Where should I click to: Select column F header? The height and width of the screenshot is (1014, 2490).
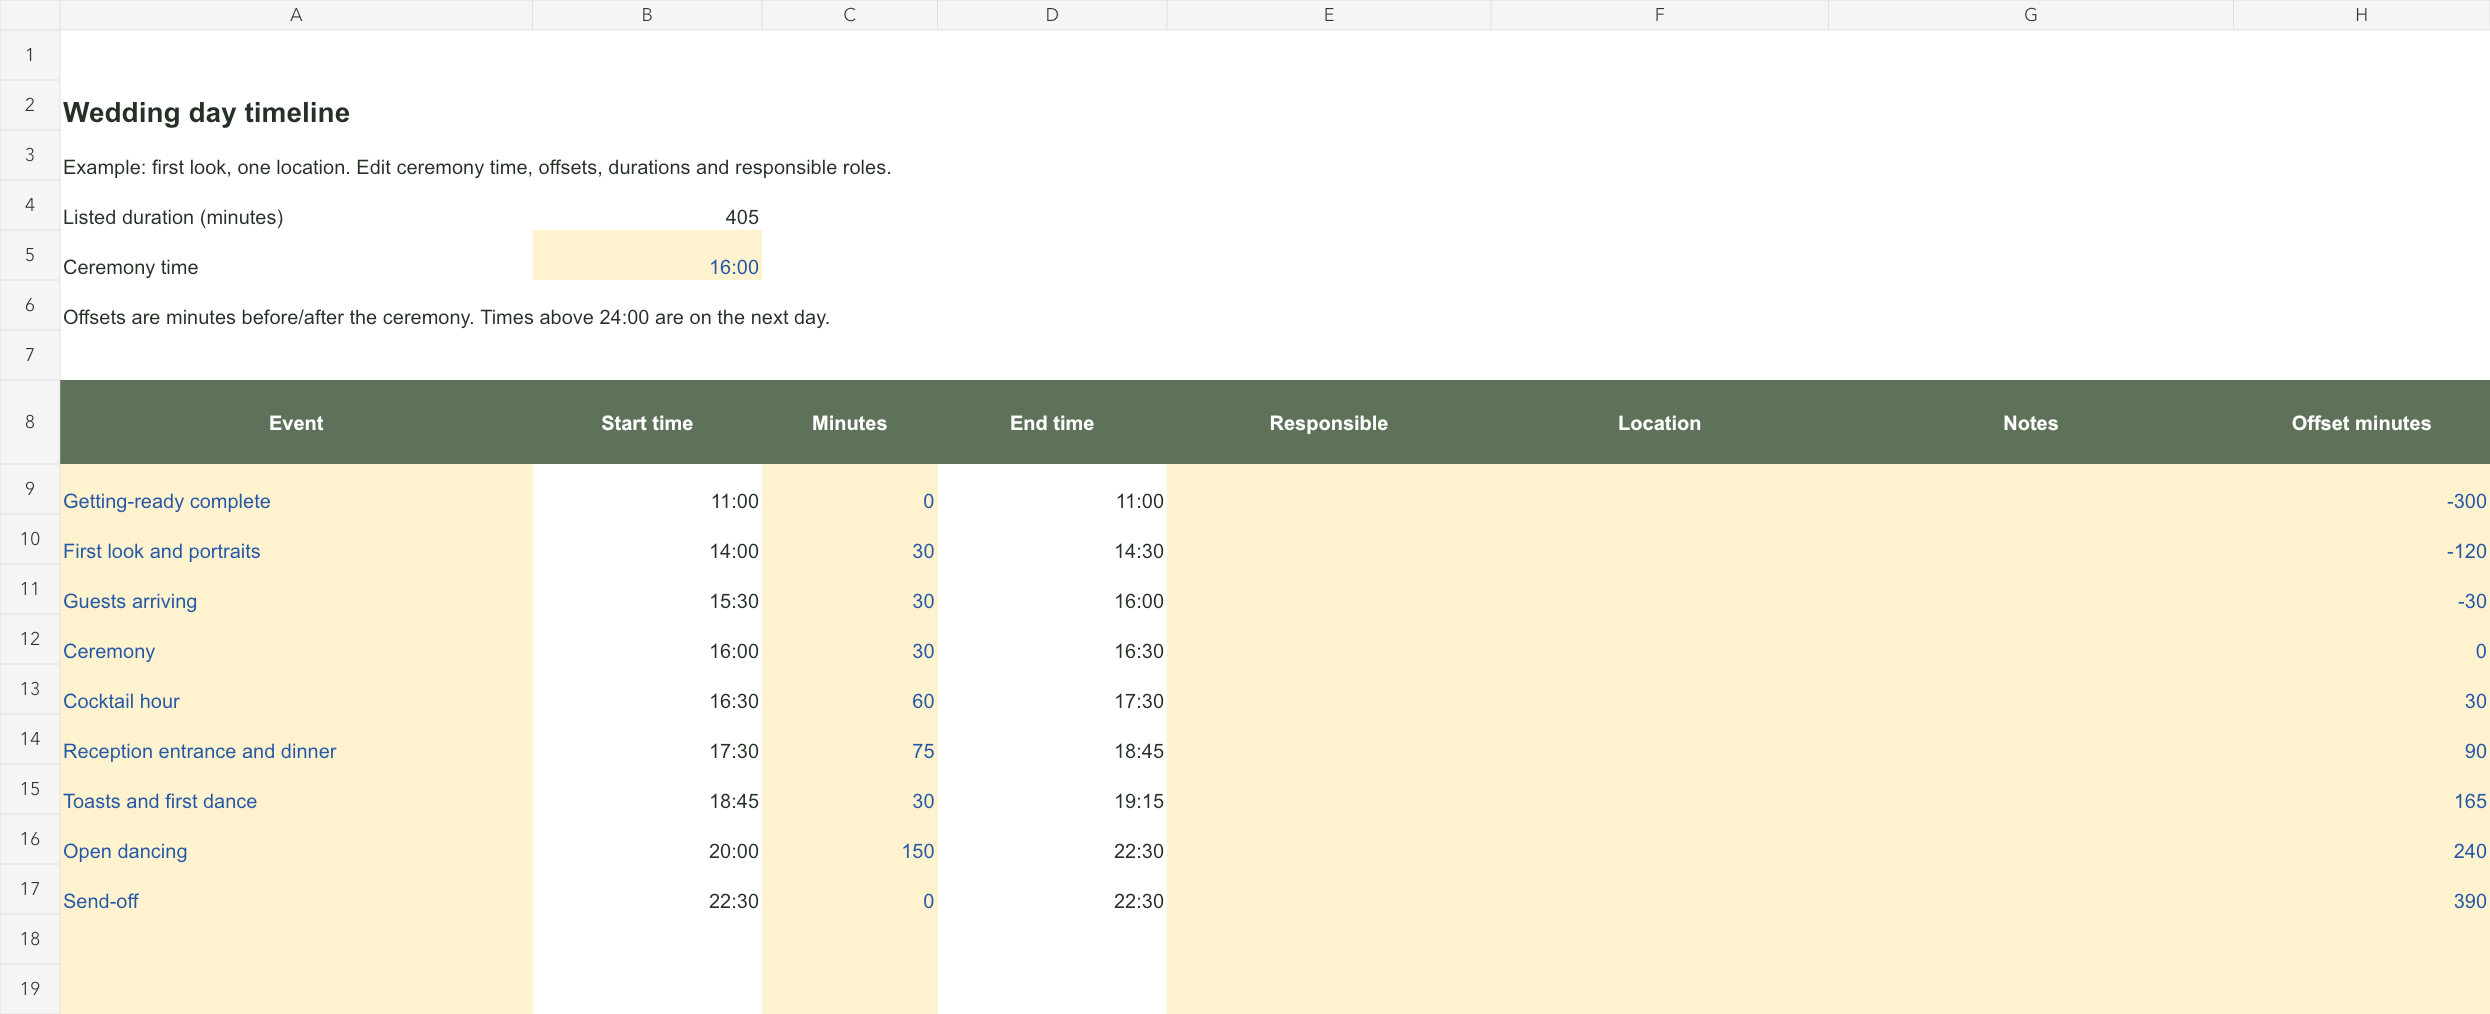pyautogui.click(x=1659, y=15)
